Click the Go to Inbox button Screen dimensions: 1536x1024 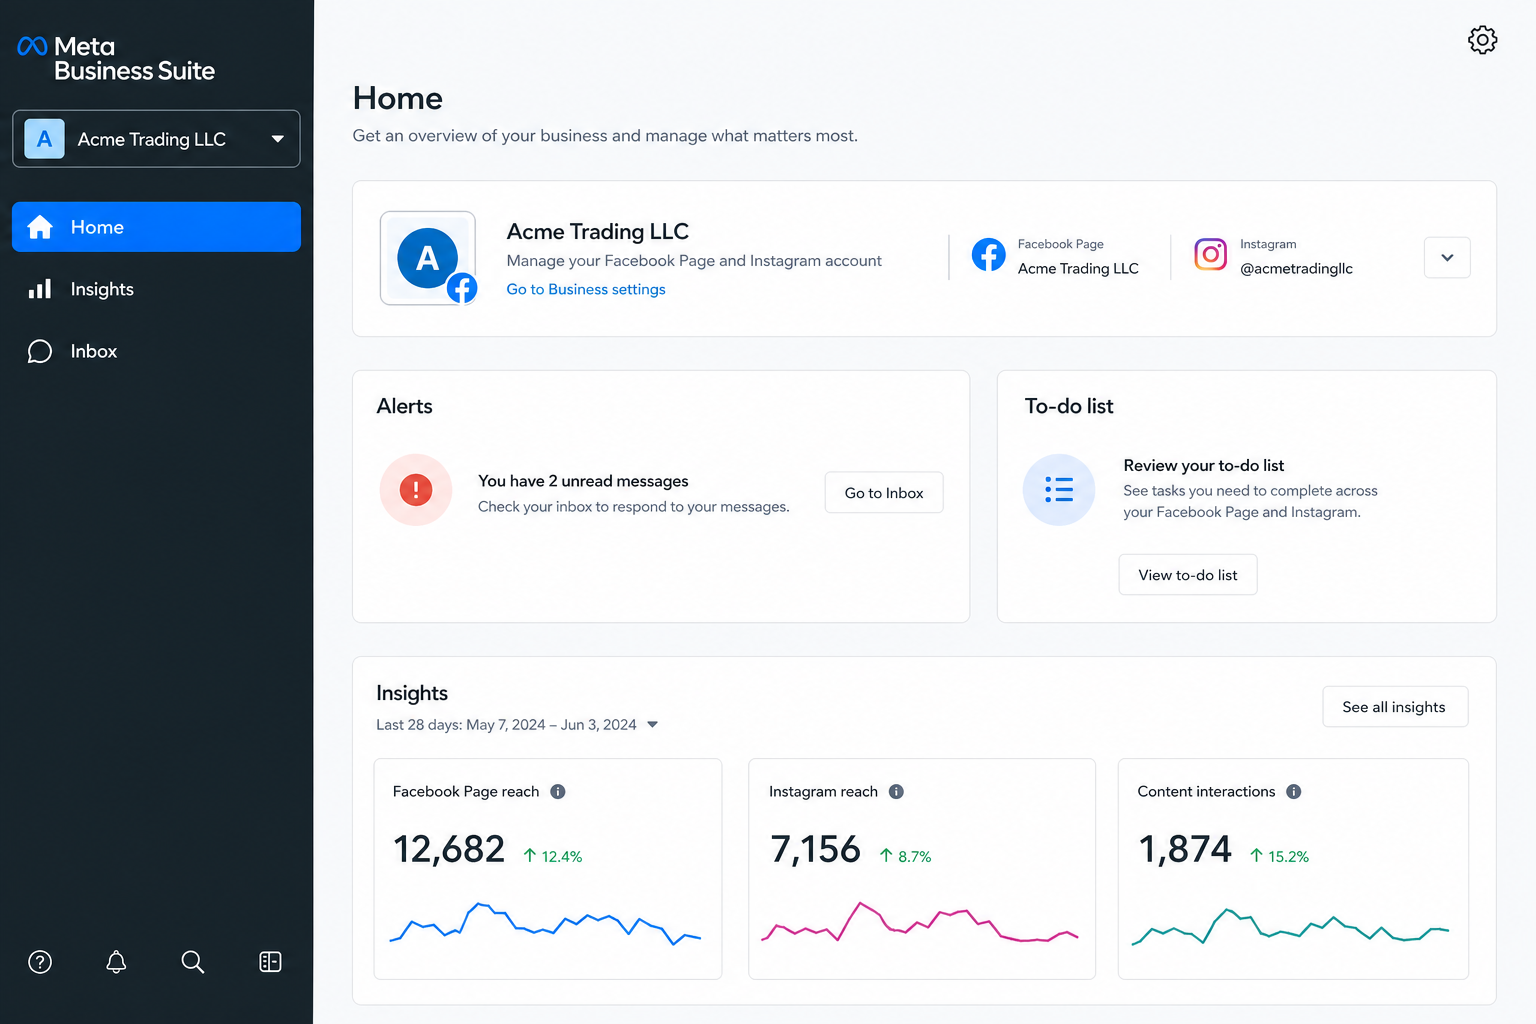coord(884,493)
